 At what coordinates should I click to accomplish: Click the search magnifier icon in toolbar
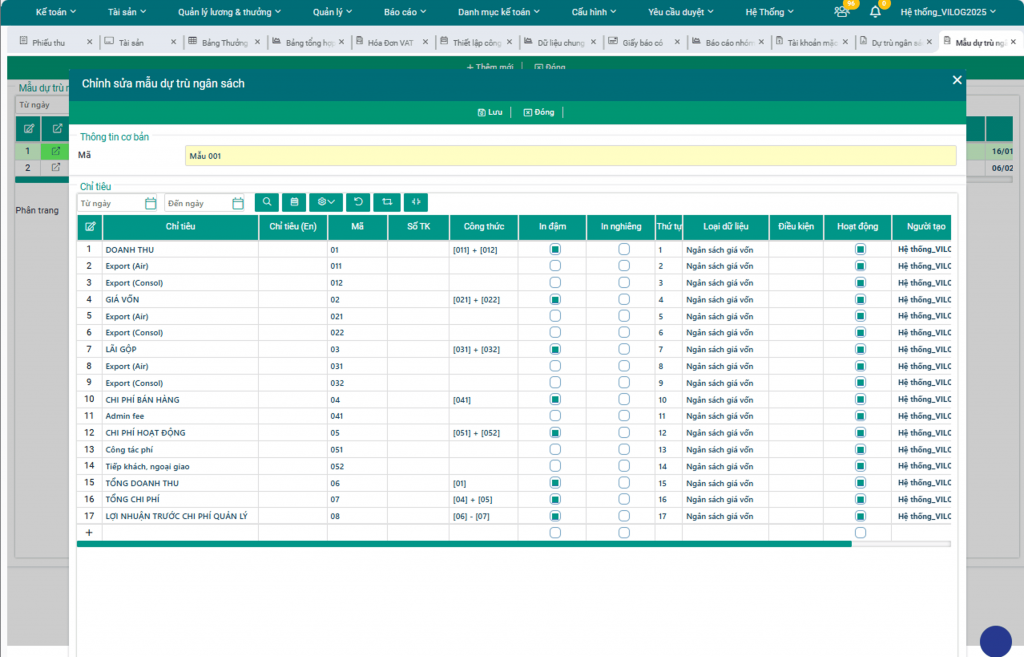(x=267, y=202)
